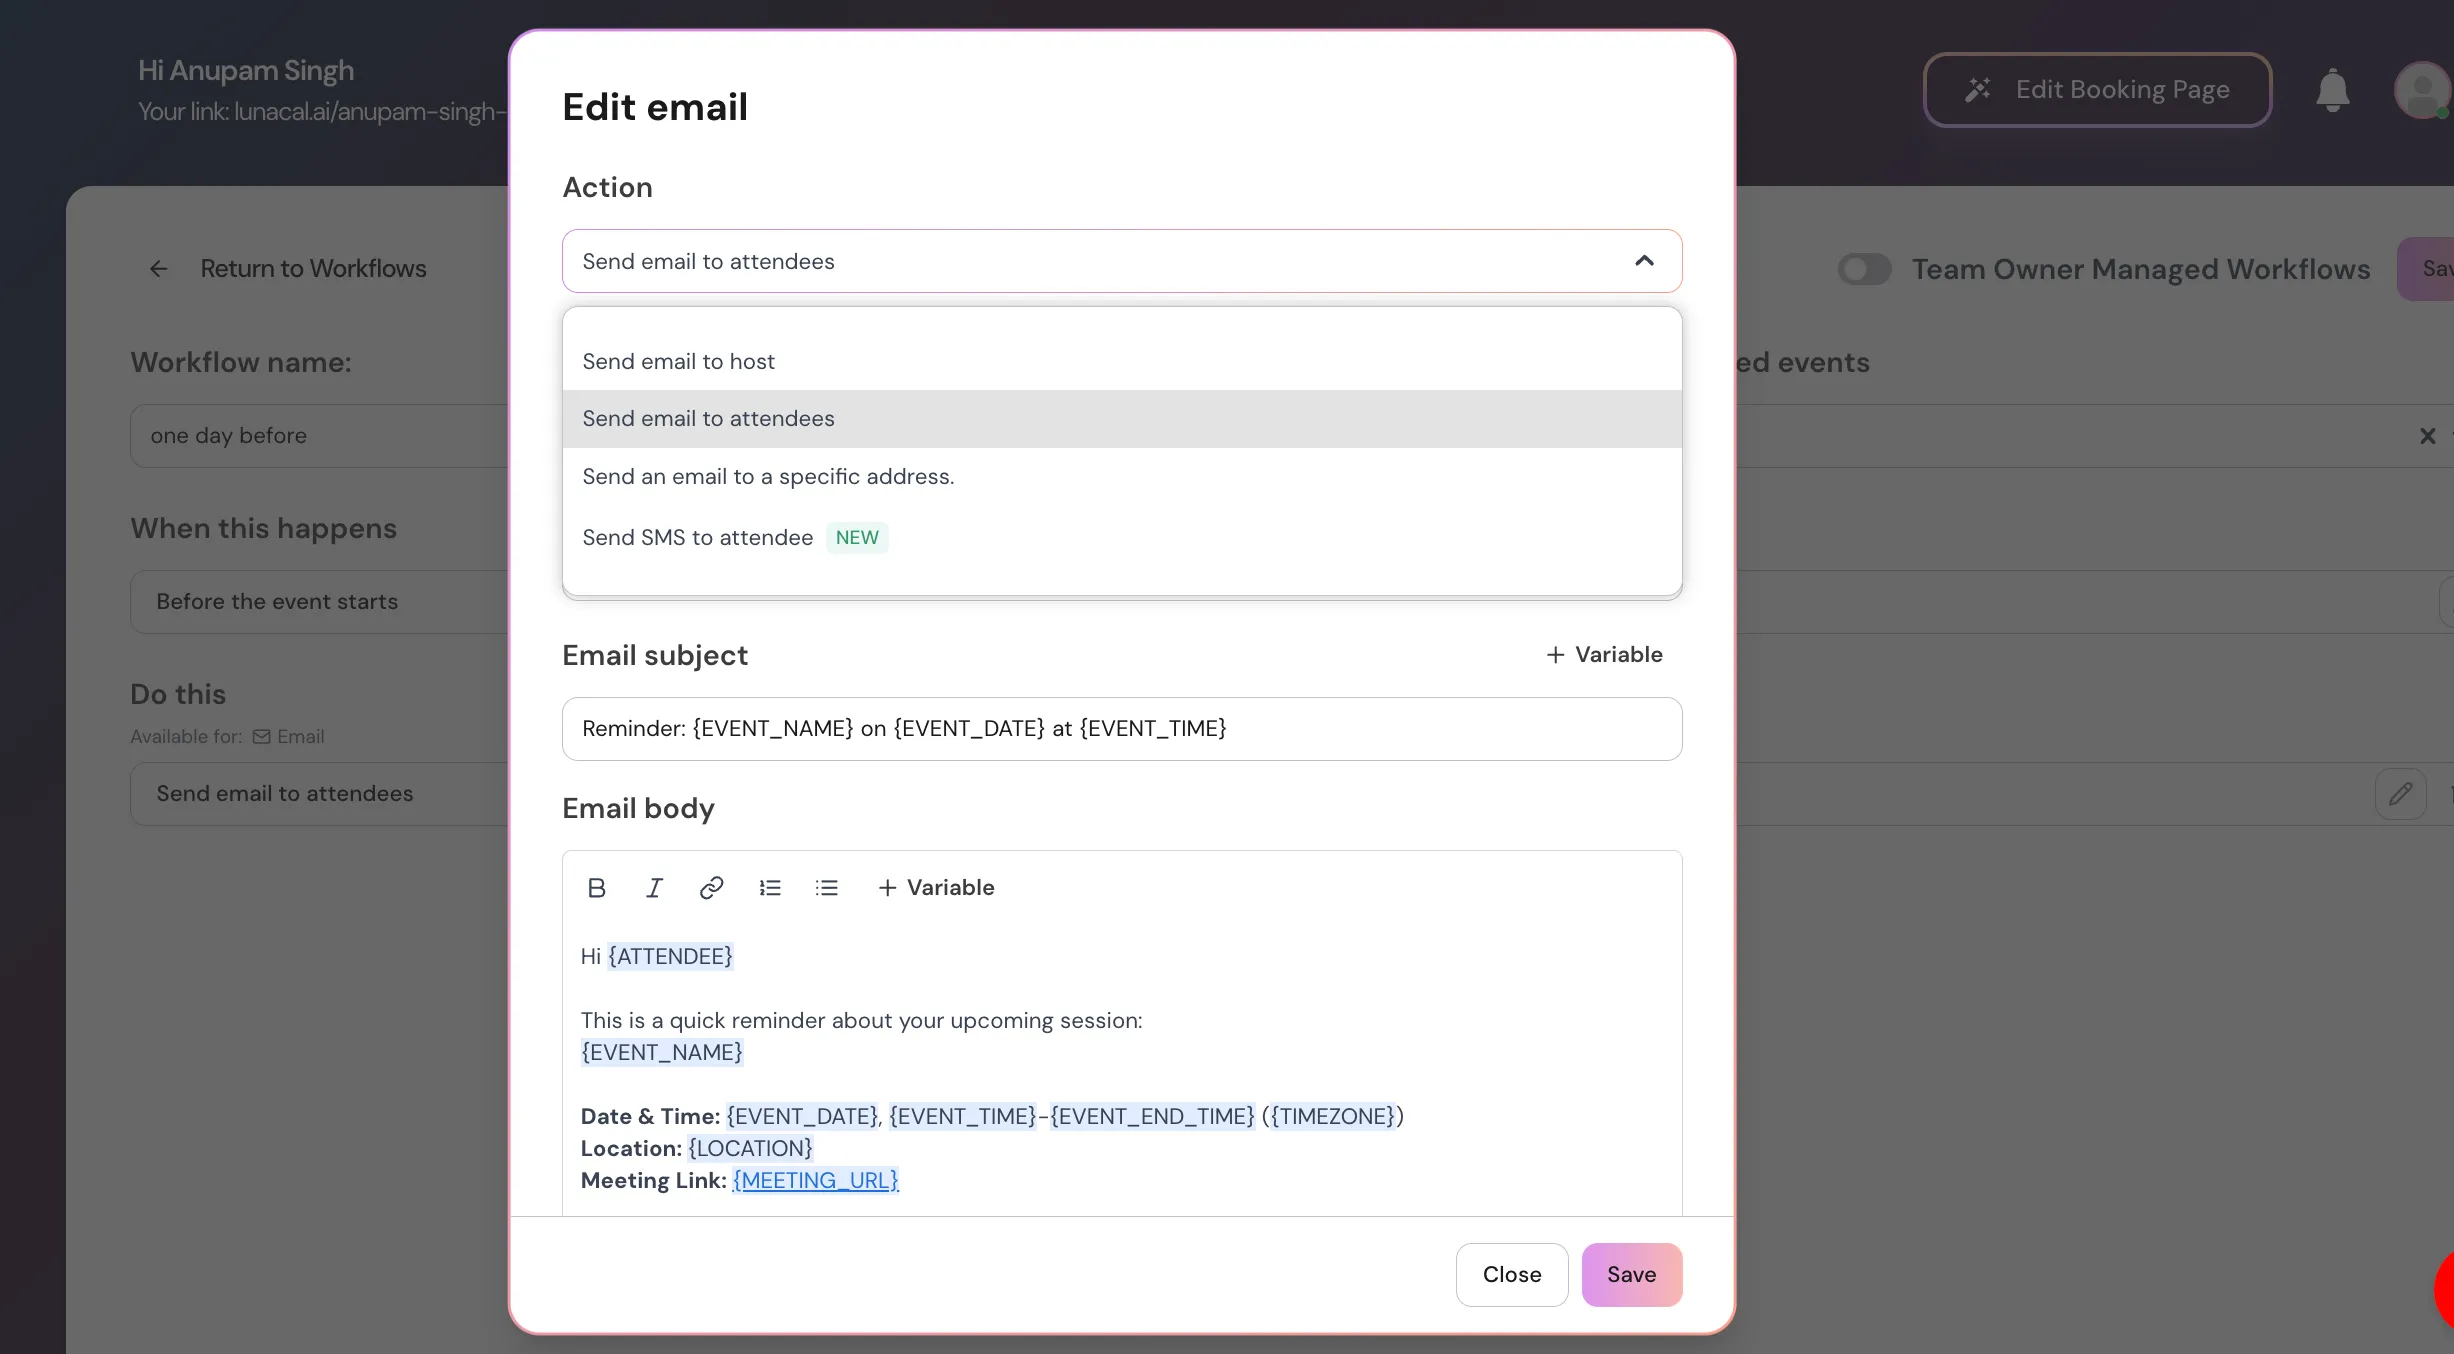
Task: Insert a bulleted list in body
Action: click(826, 888)
